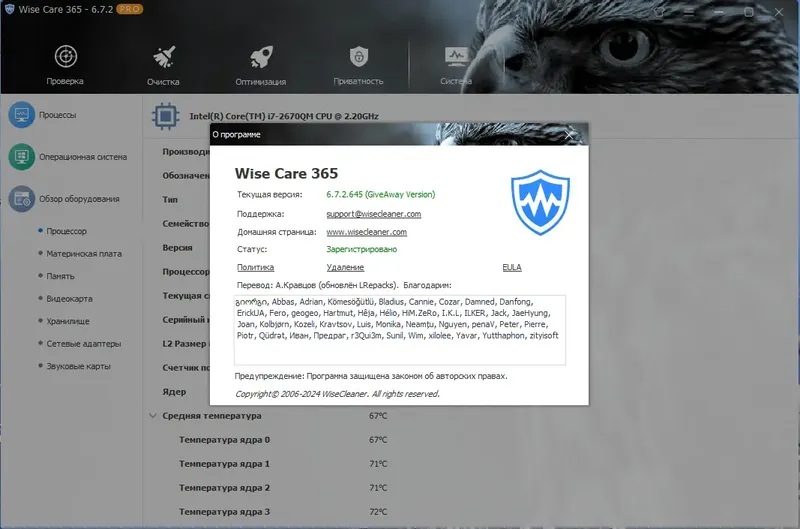Select Сетевые адаптеры in hardware list
This screenshot has width=800, height=529.
click(84, 343)
